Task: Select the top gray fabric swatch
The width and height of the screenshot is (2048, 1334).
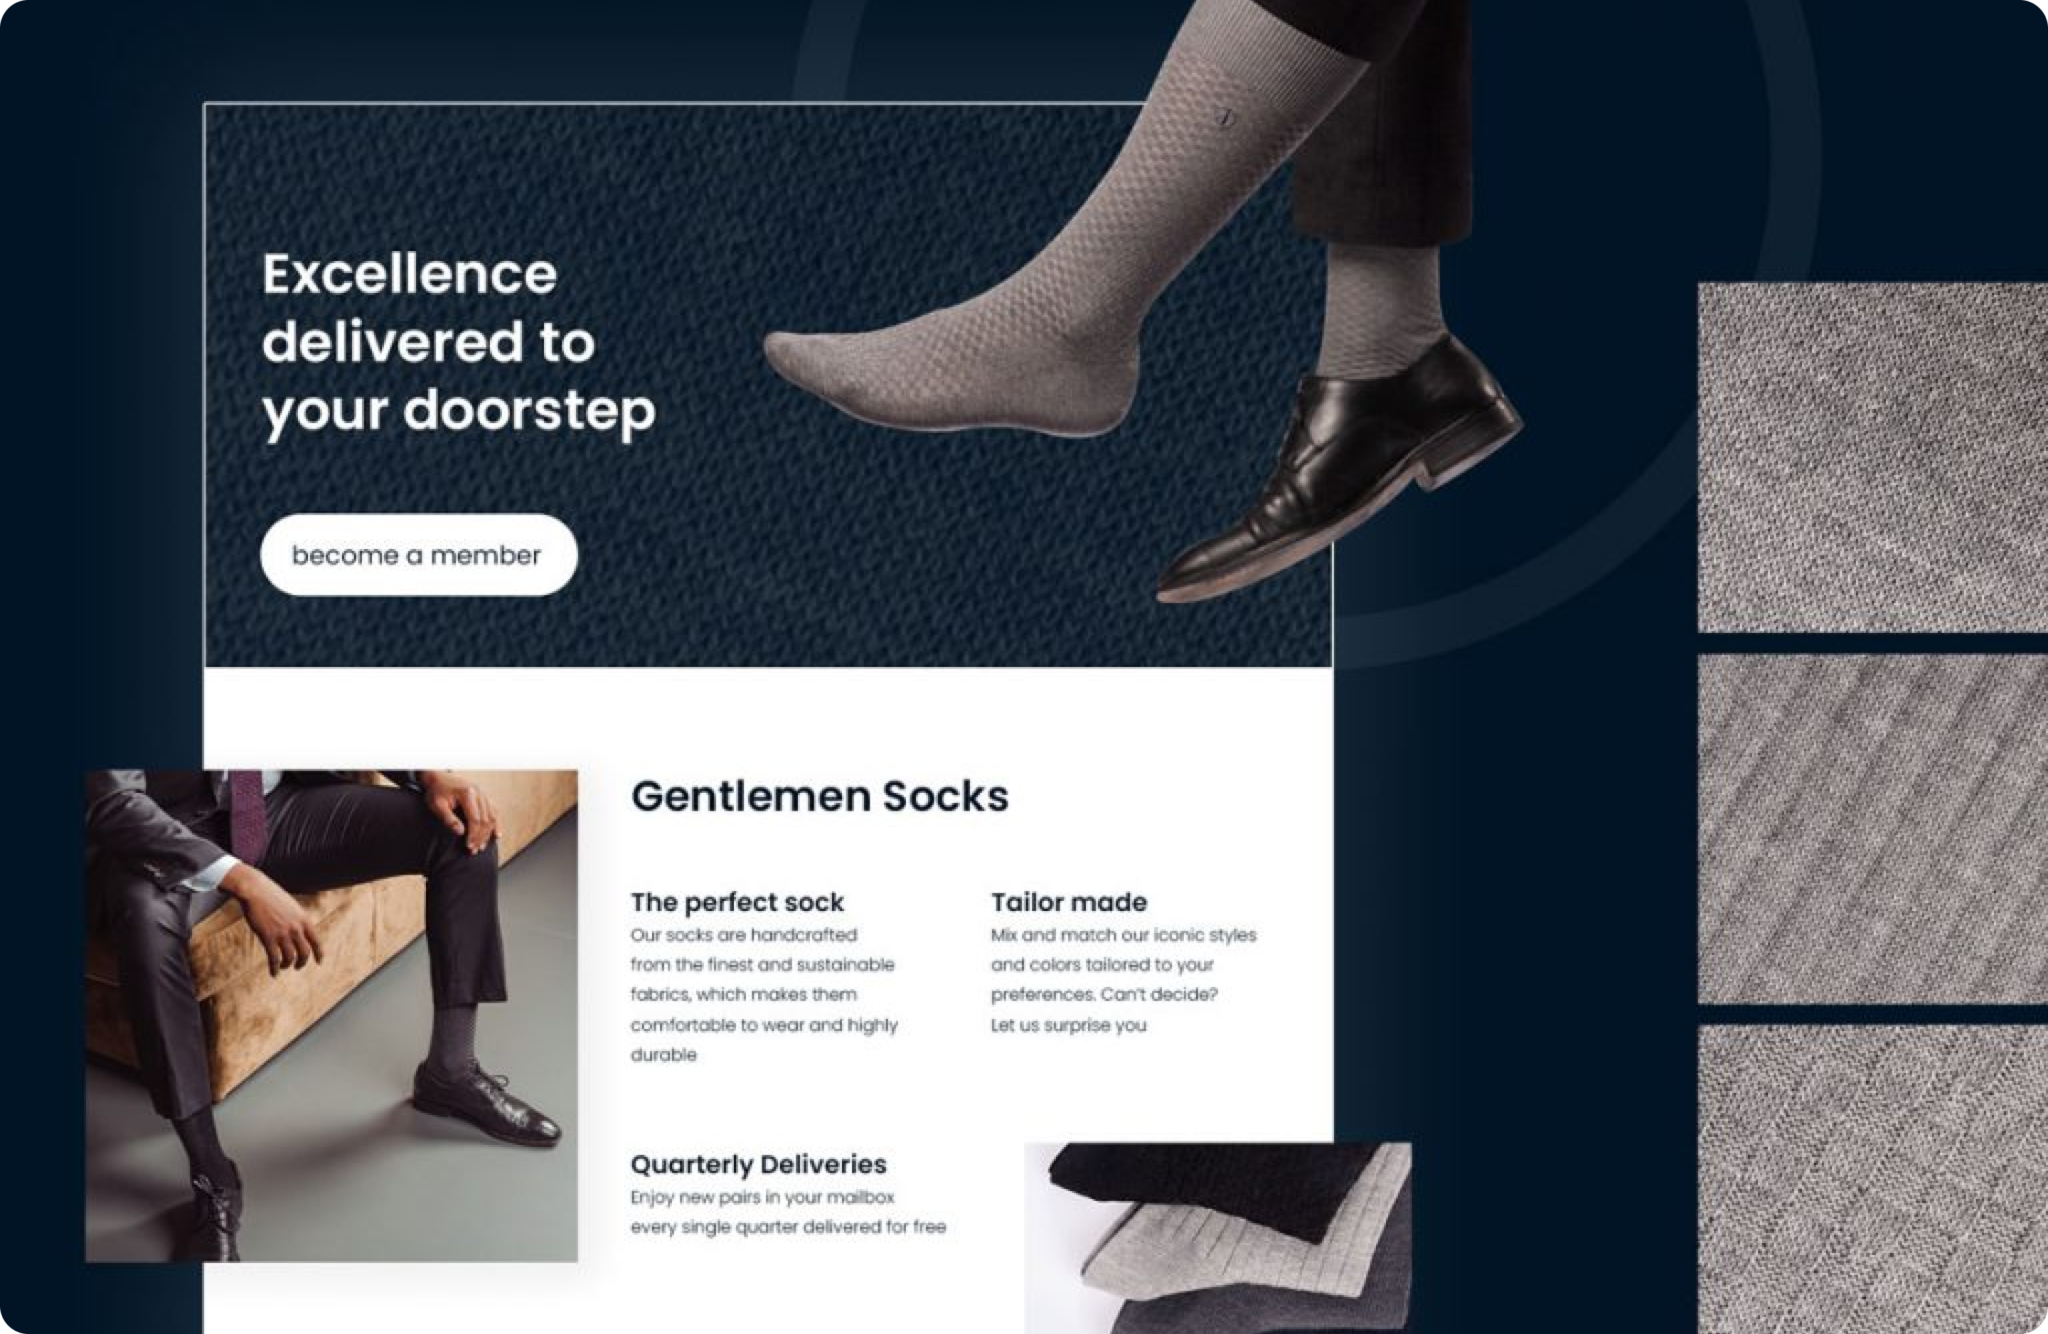Action: point(1873,457)
